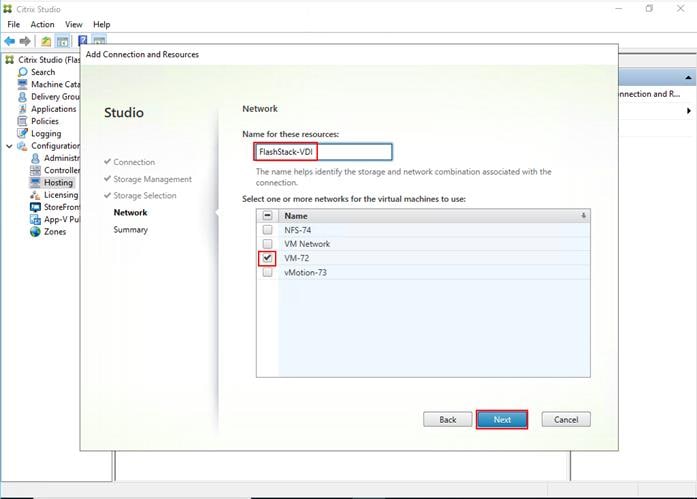The image size is (697, 499).
Task: Click the NFS-74 network name
Action: tap(297, 230)
